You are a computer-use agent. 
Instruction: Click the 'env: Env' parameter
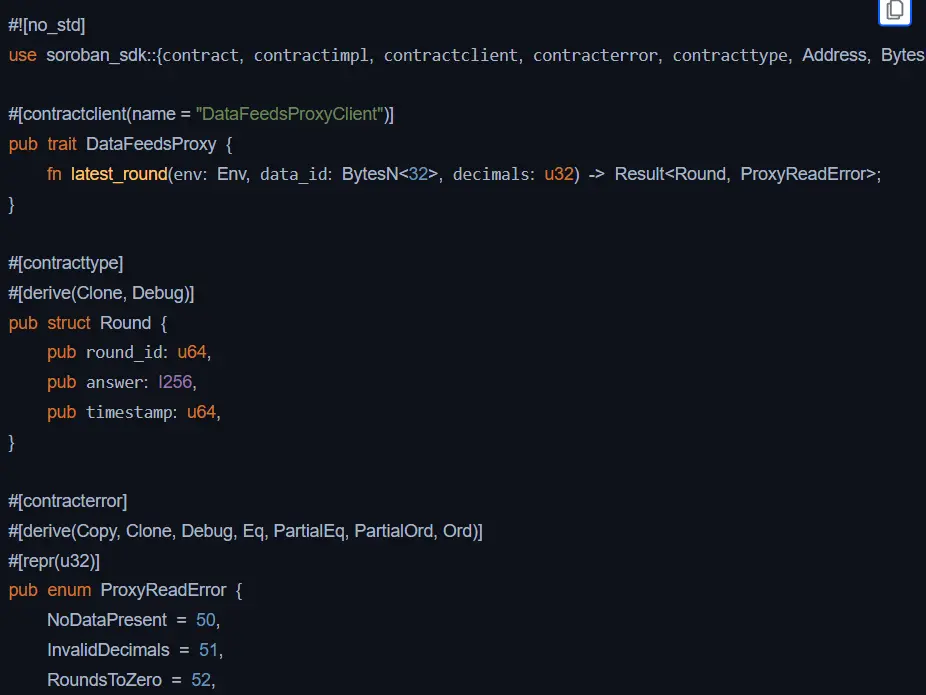tap(210, 174)
